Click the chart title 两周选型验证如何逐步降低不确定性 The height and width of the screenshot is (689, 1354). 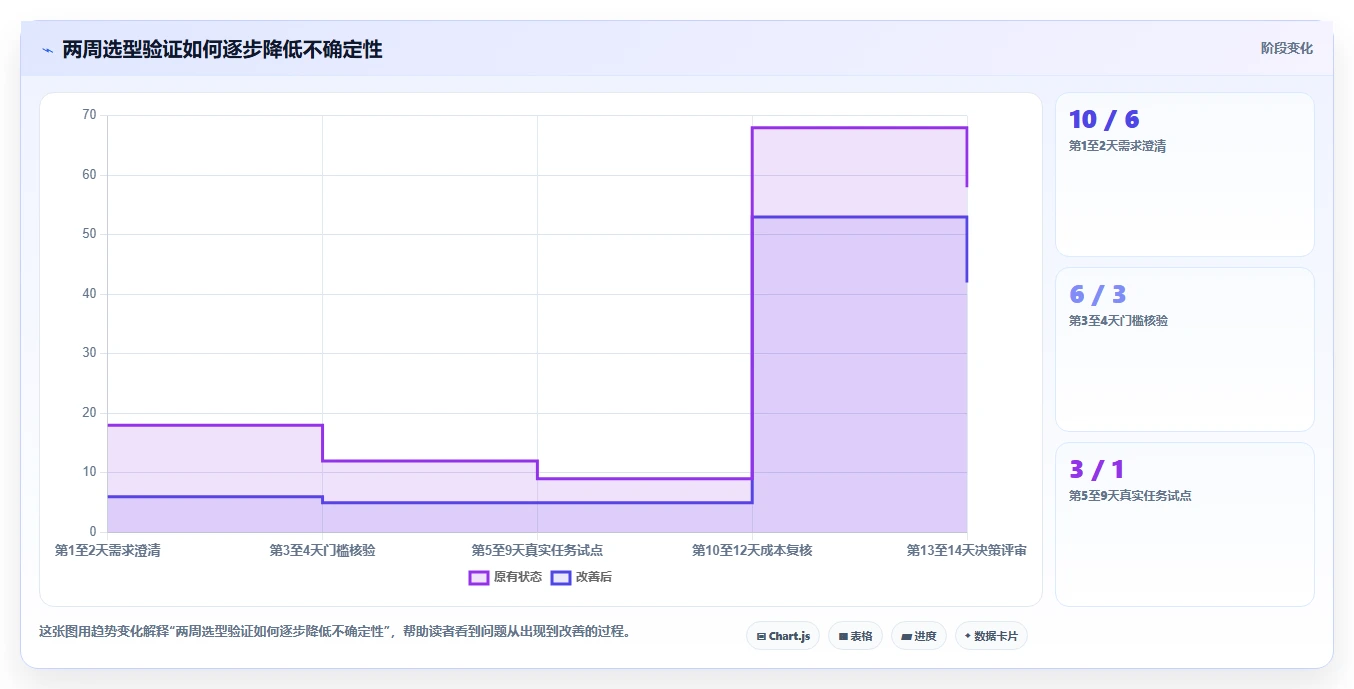click(222, 49)
